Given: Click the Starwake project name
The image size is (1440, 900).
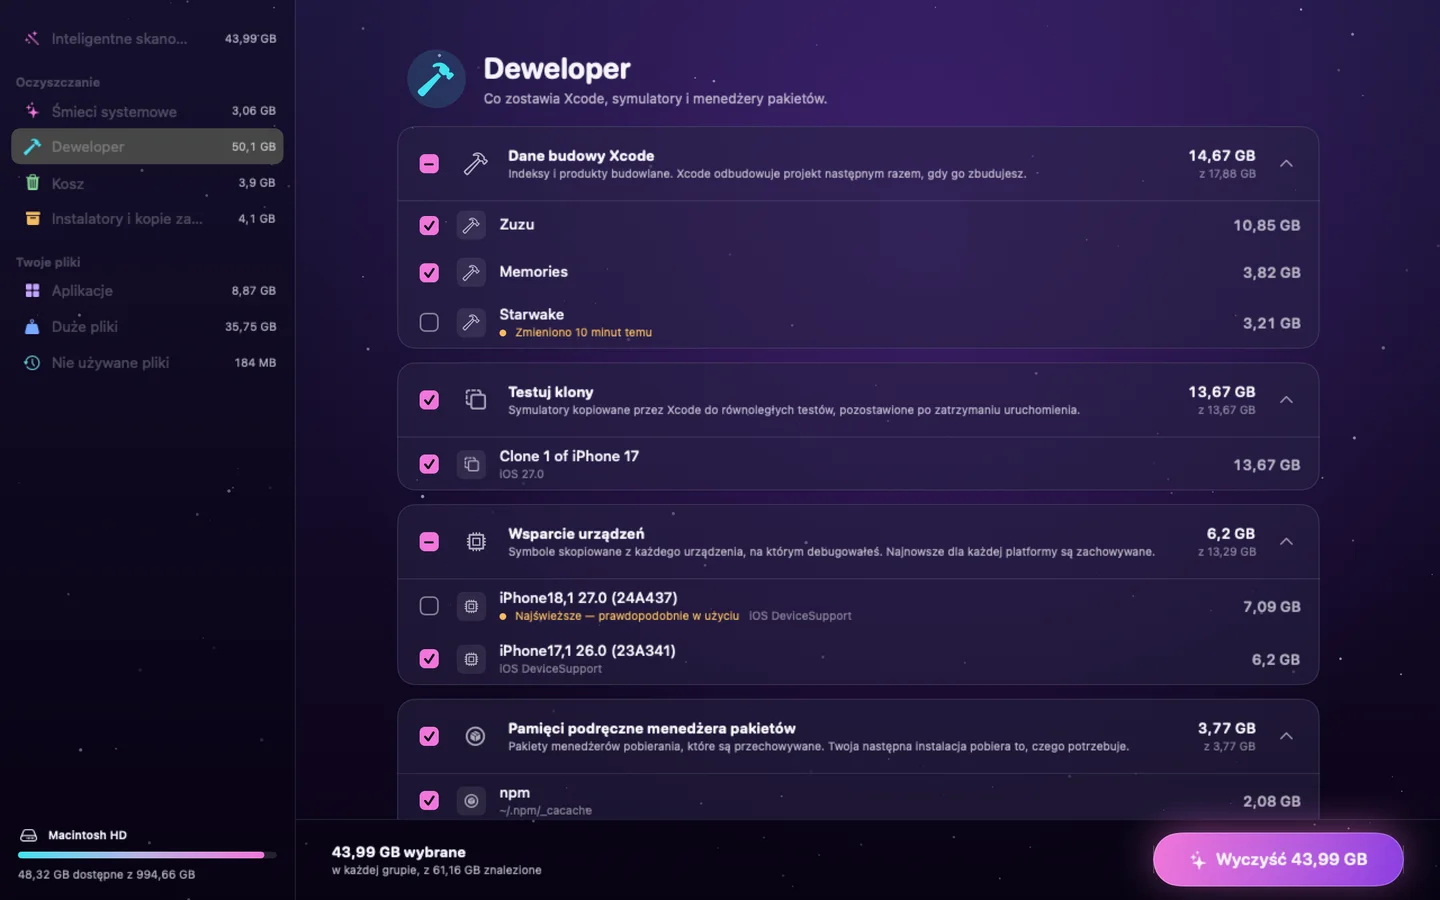Looking at the screenshot, I should 531,314.
